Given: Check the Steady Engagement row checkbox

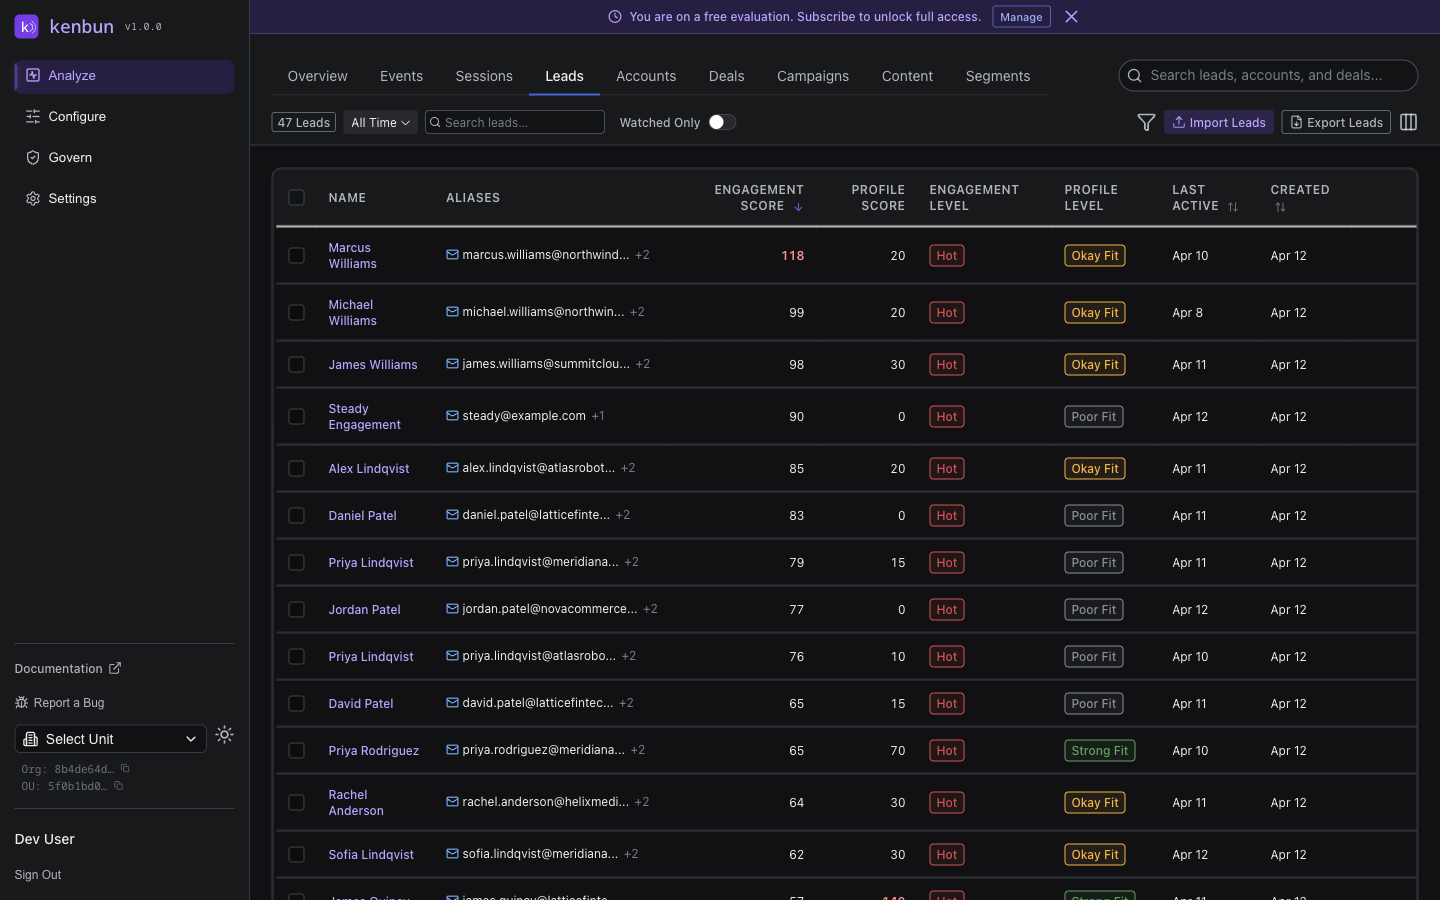Looking at the screenshot, I should pyautogui.click(x=297, y=417).
